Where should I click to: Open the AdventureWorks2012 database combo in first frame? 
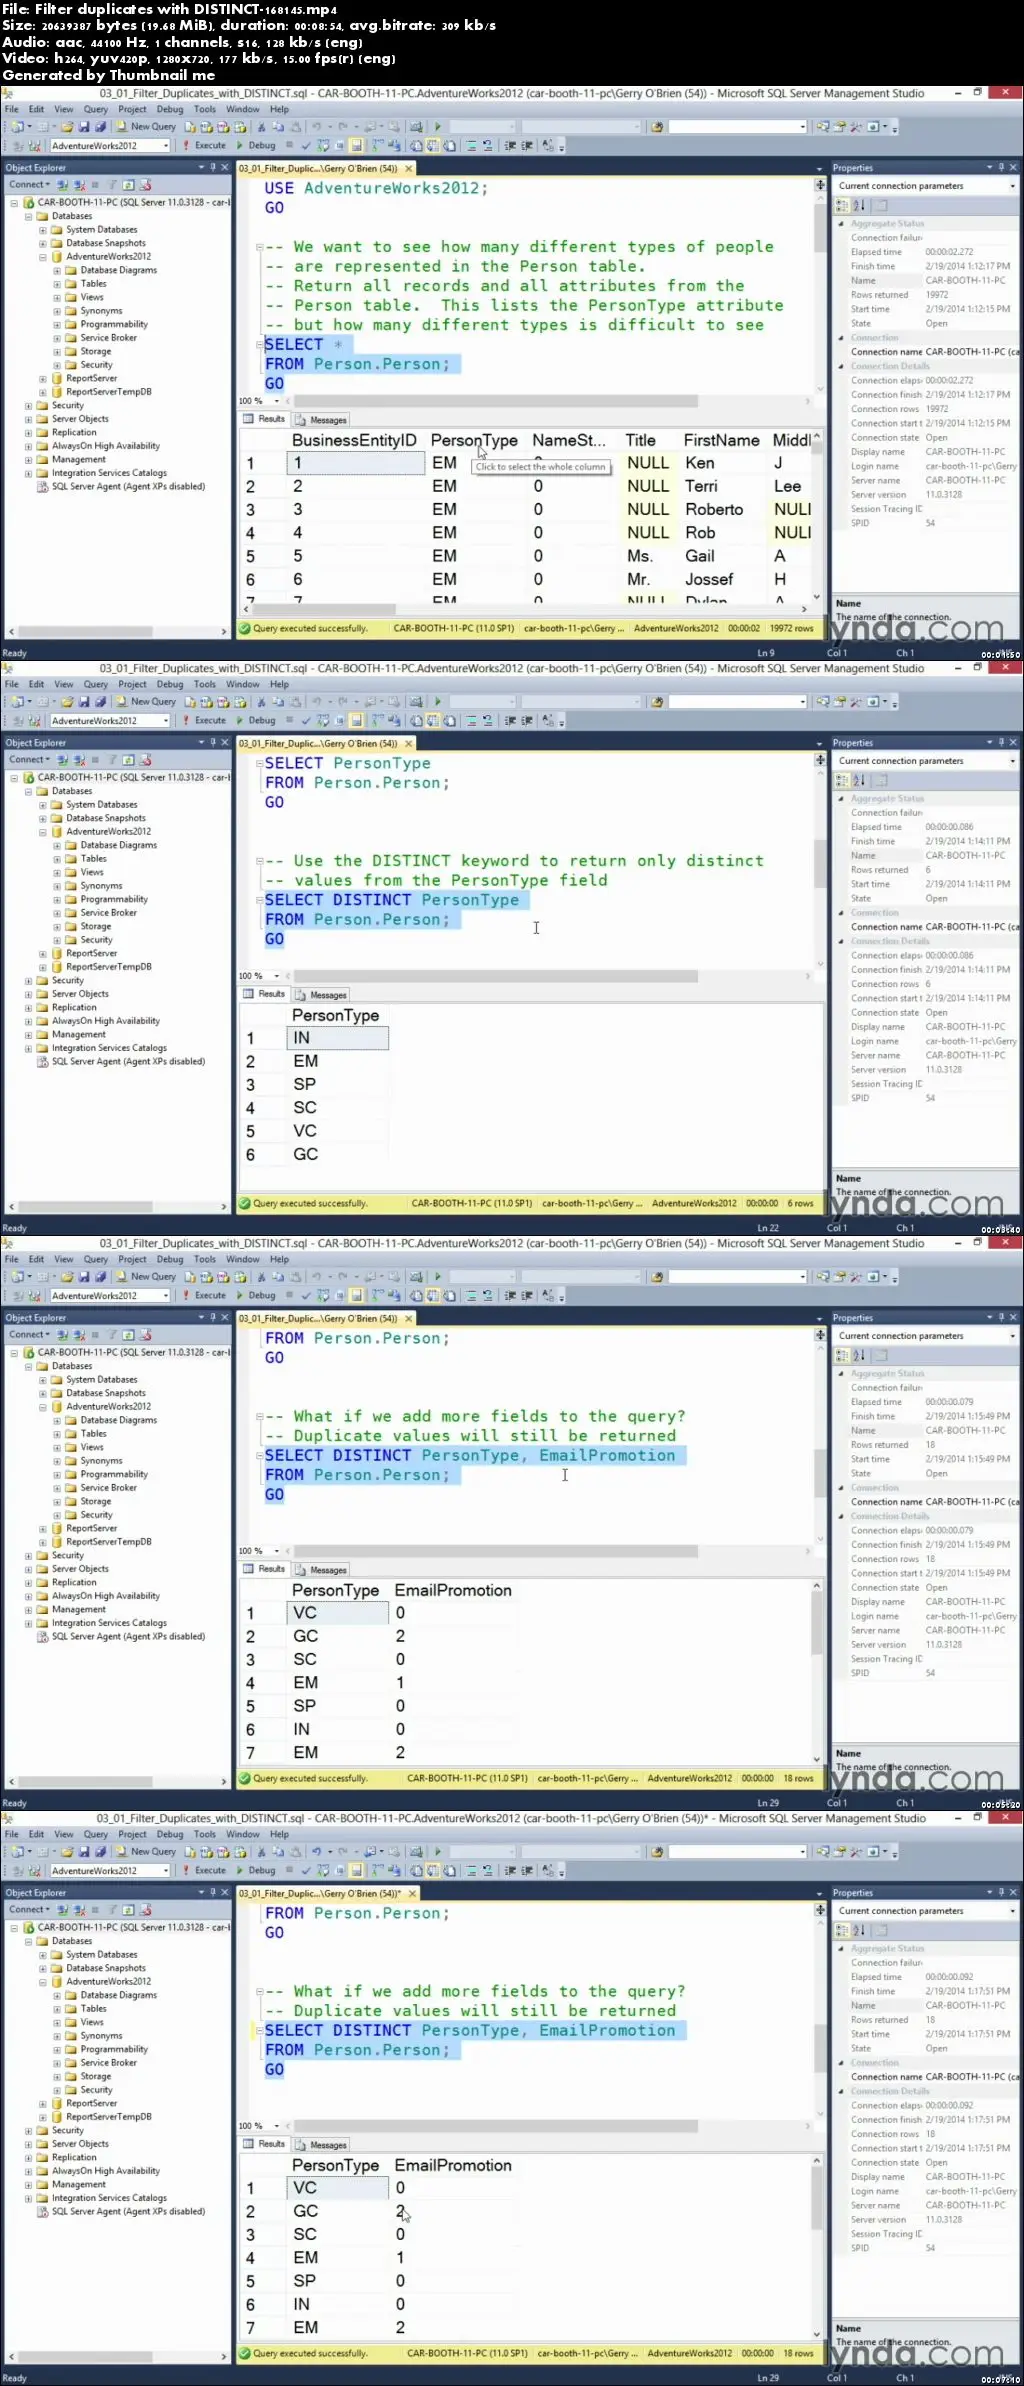166,146
